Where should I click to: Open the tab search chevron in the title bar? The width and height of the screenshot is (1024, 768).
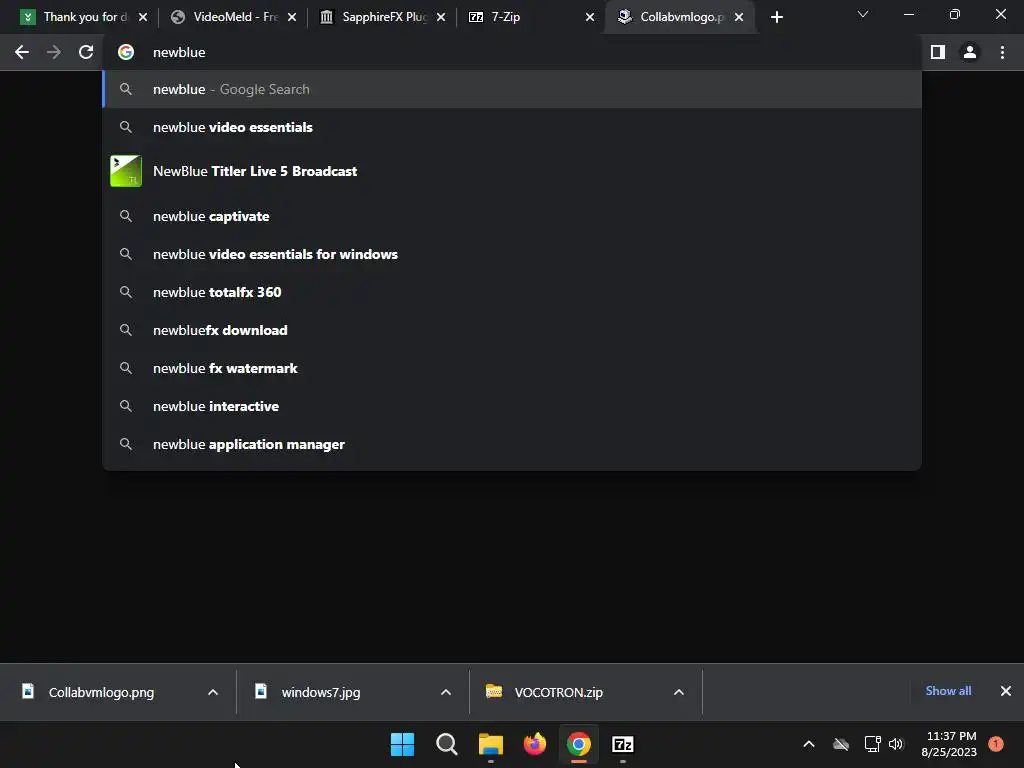click(x=863, y=14)
